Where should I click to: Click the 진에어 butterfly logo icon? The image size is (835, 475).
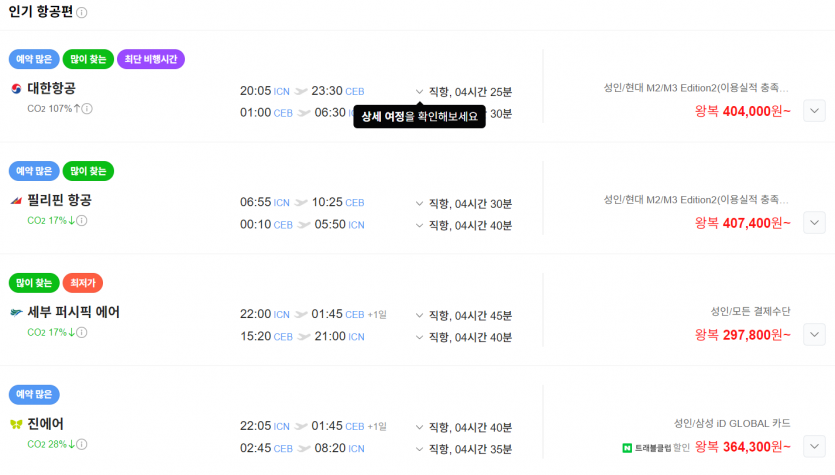17,424
